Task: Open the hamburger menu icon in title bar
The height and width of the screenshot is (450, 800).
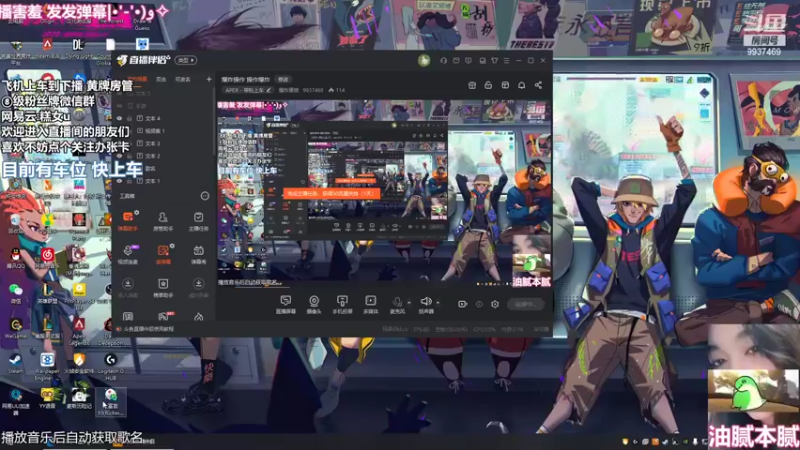Action: (x=507, y=60)
